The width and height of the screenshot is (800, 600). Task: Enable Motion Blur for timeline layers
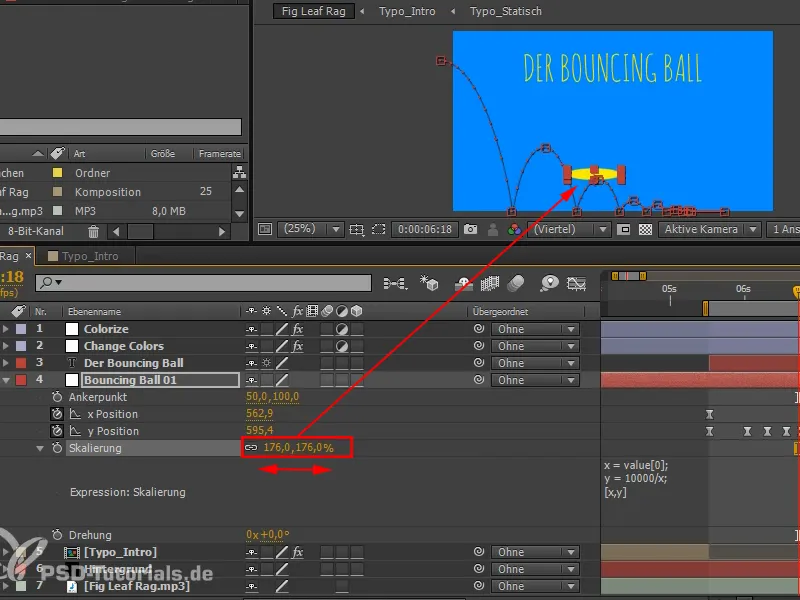(x=517, y=284)
